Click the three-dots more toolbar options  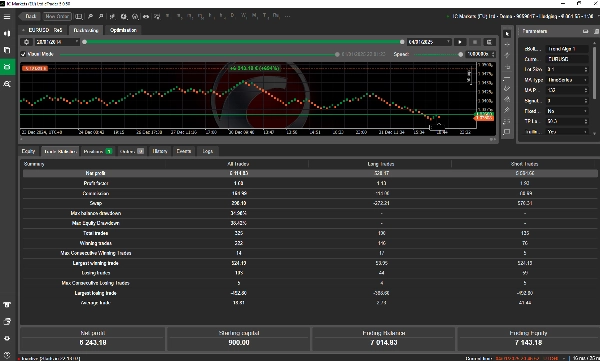(287, 16)
